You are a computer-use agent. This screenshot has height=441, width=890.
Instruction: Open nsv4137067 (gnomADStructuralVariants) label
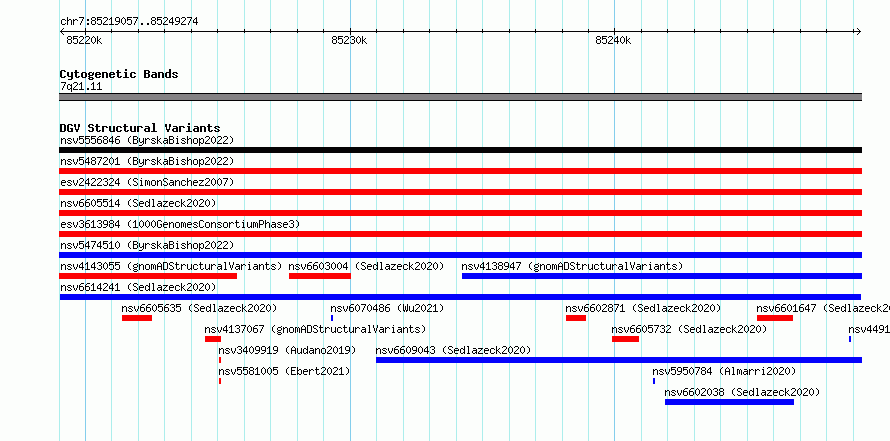point(315,329)
